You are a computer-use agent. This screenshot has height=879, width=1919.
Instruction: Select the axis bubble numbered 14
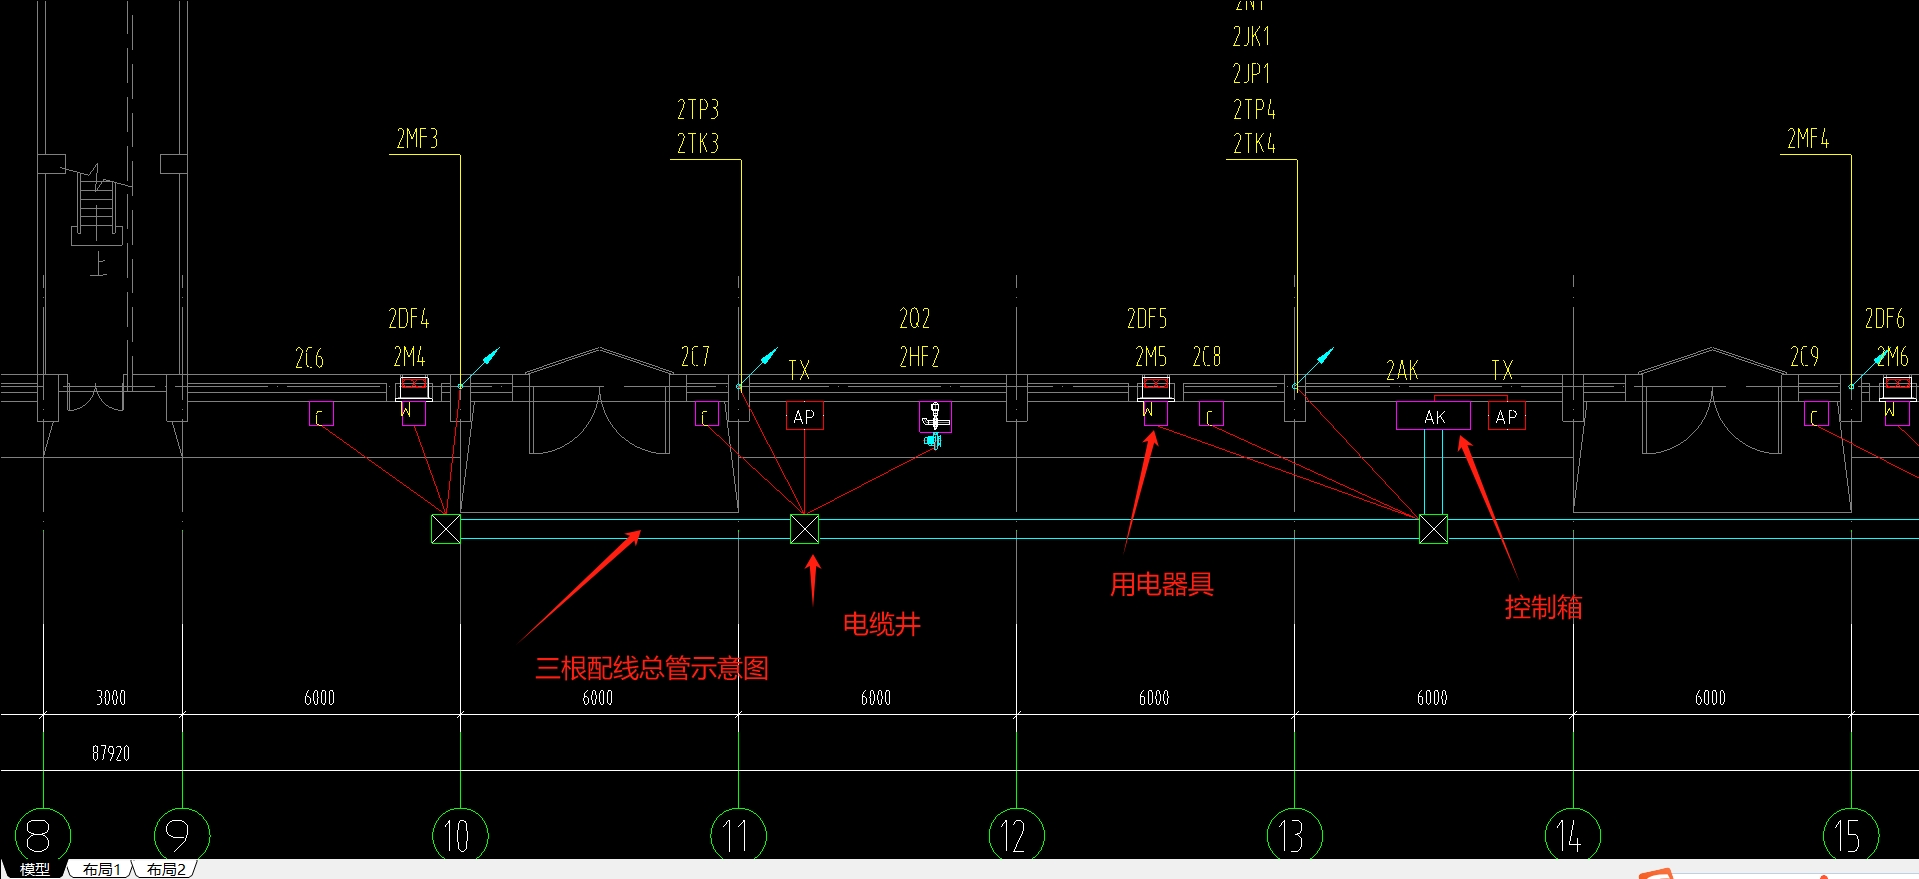tap(1572, 835)
